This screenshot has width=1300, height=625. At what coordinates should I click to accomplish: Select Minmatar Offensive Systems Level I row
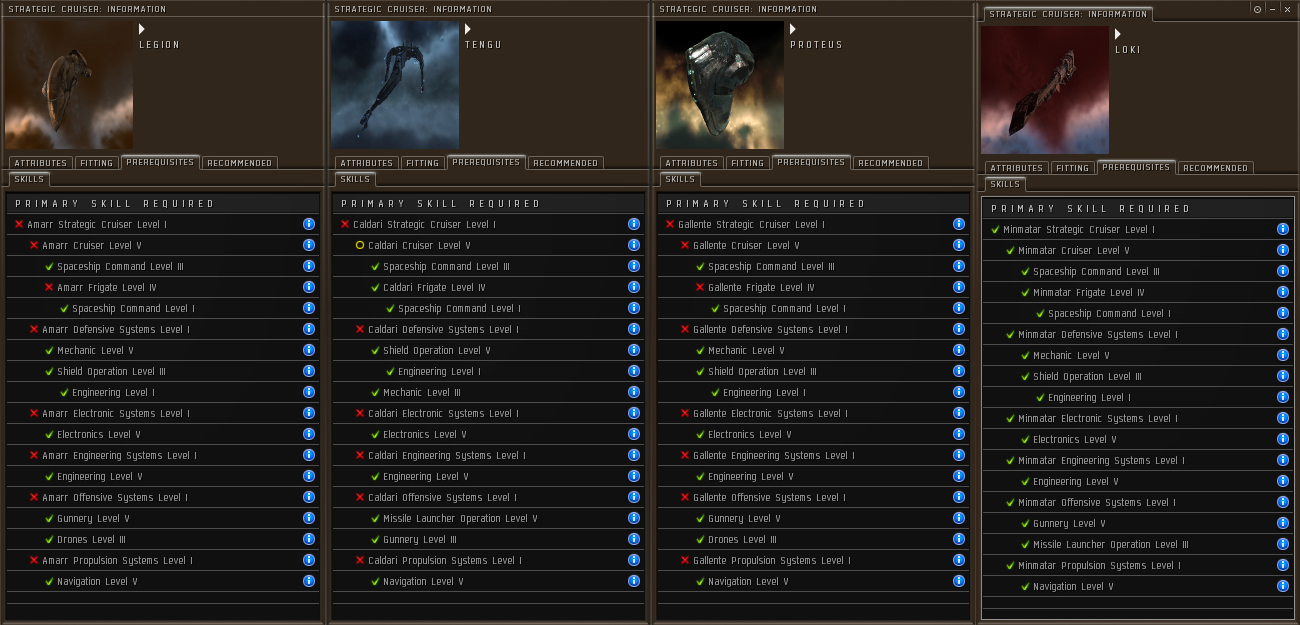click(x=1138, y=502)
